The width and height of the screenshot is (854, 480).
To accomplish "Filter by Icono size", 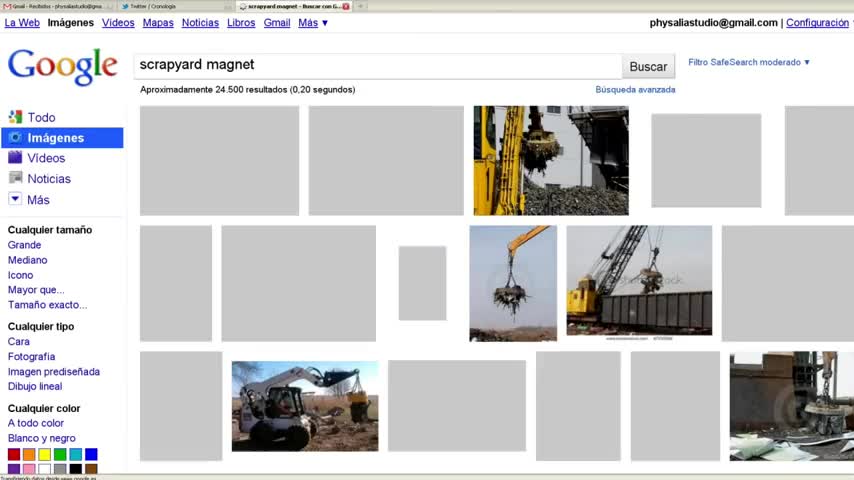I will tap(20, 275).
